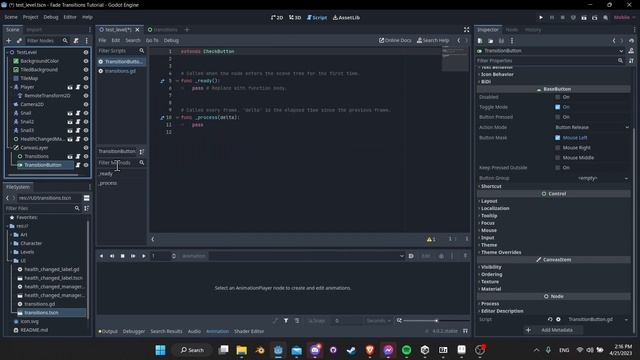Open Online Docs link

coord(395,40)
